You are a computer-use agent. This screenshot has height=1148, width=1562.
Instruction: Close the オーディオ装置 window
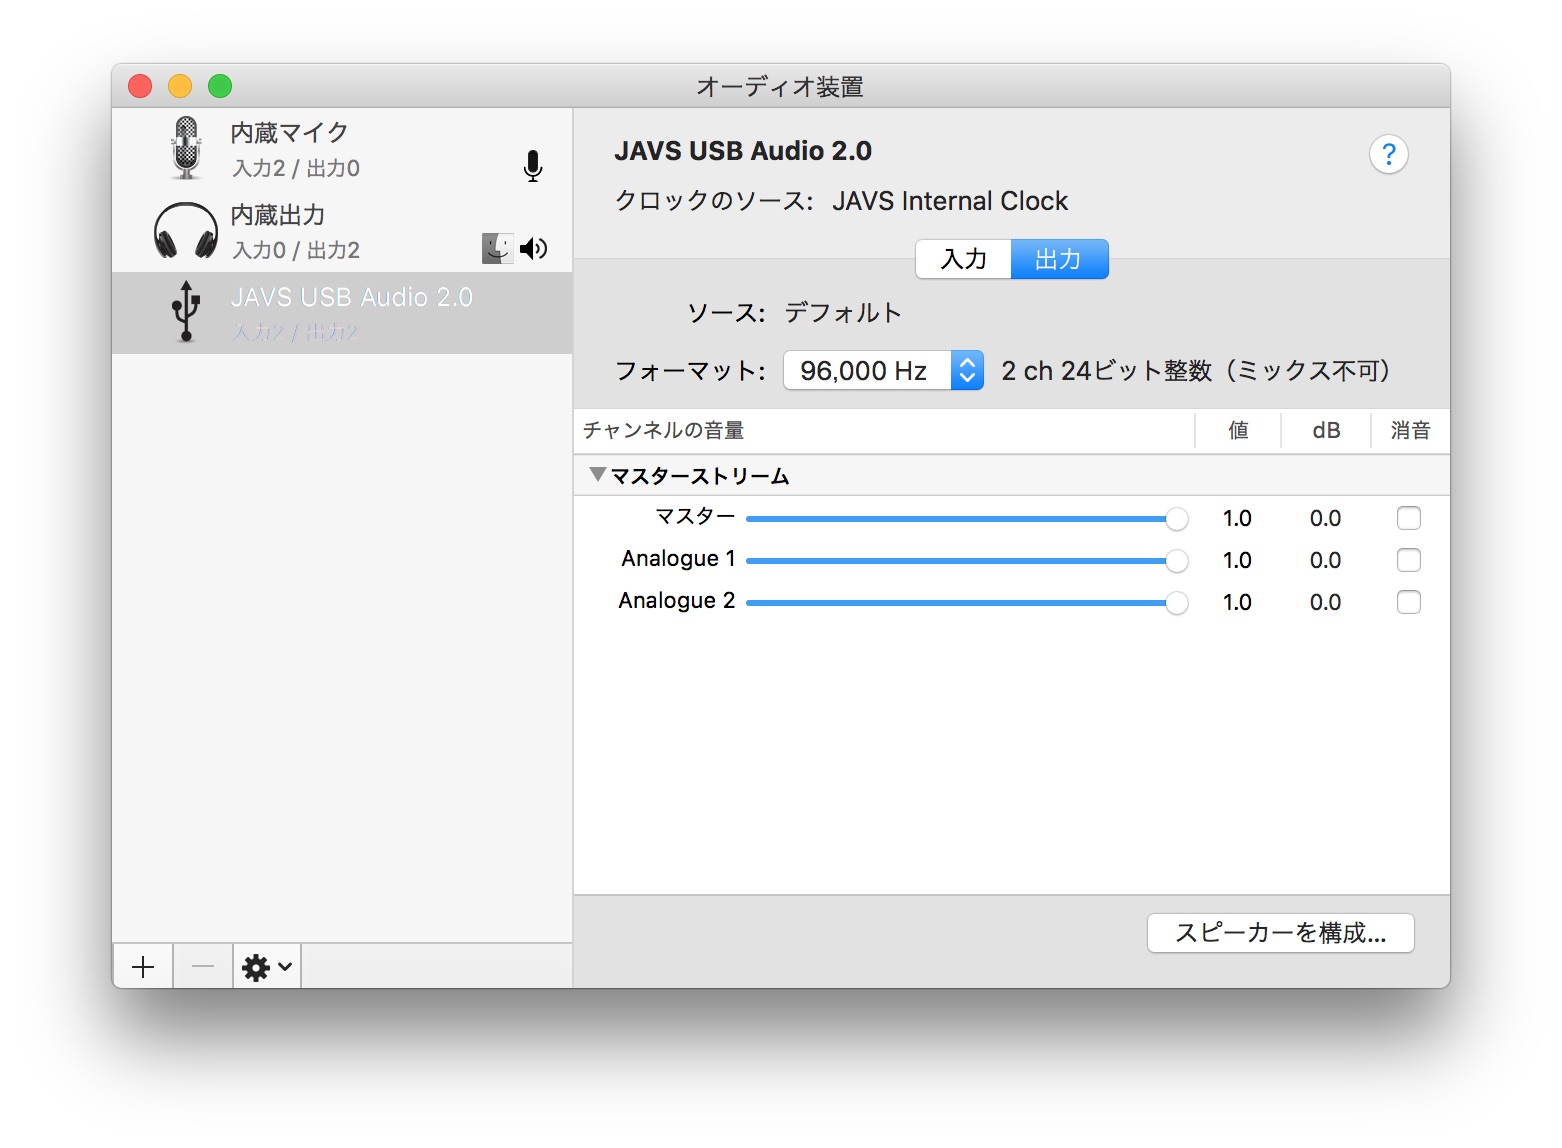pos(140,86)
